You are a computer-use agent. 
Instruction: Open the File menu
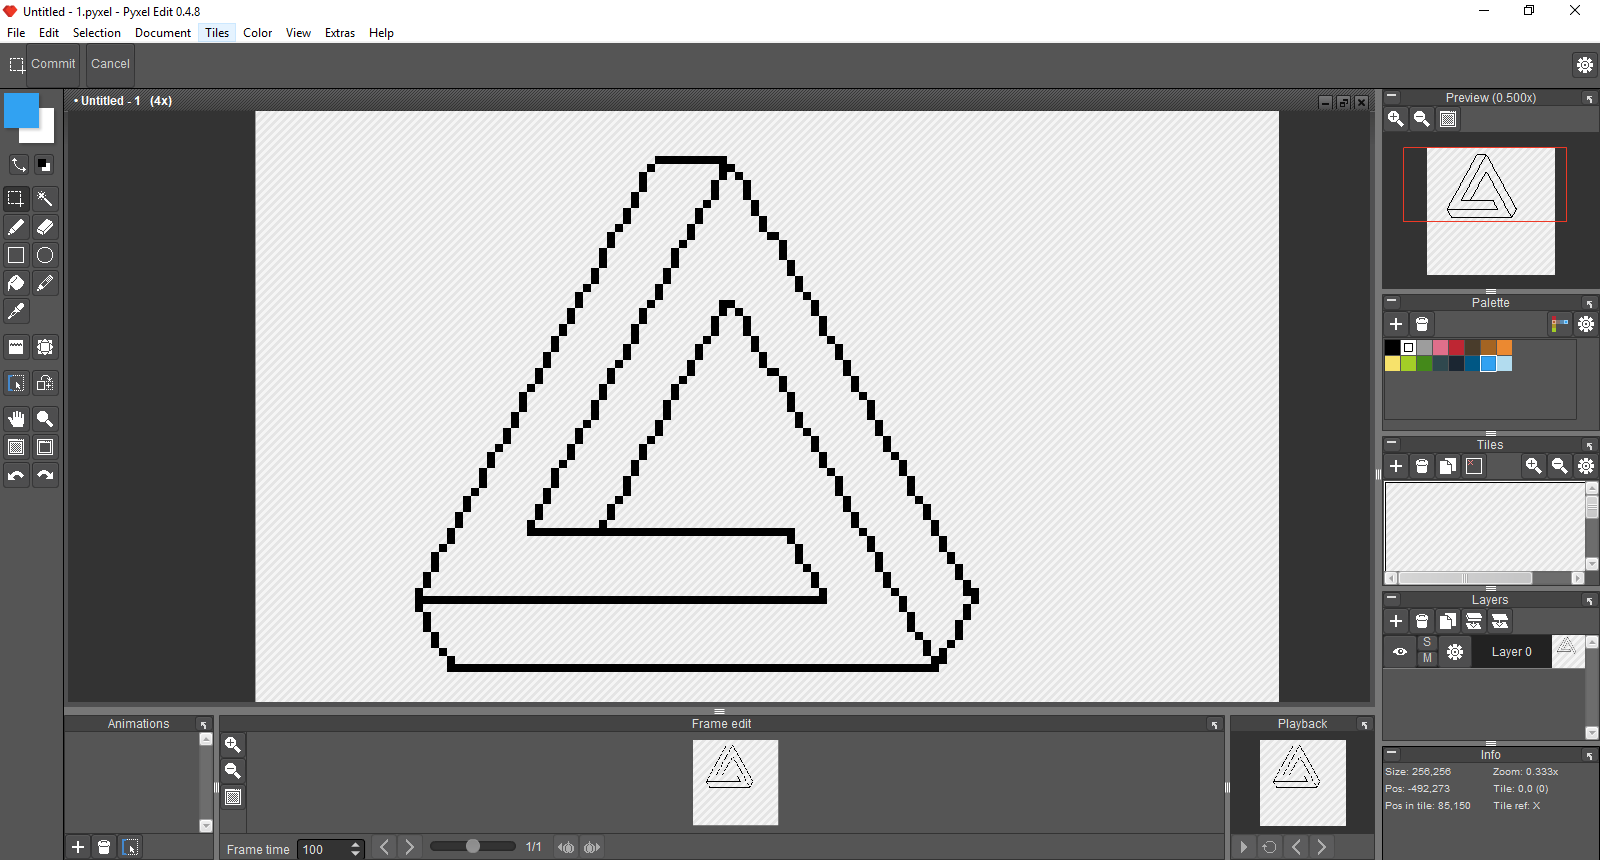click(x=16, y=33)
